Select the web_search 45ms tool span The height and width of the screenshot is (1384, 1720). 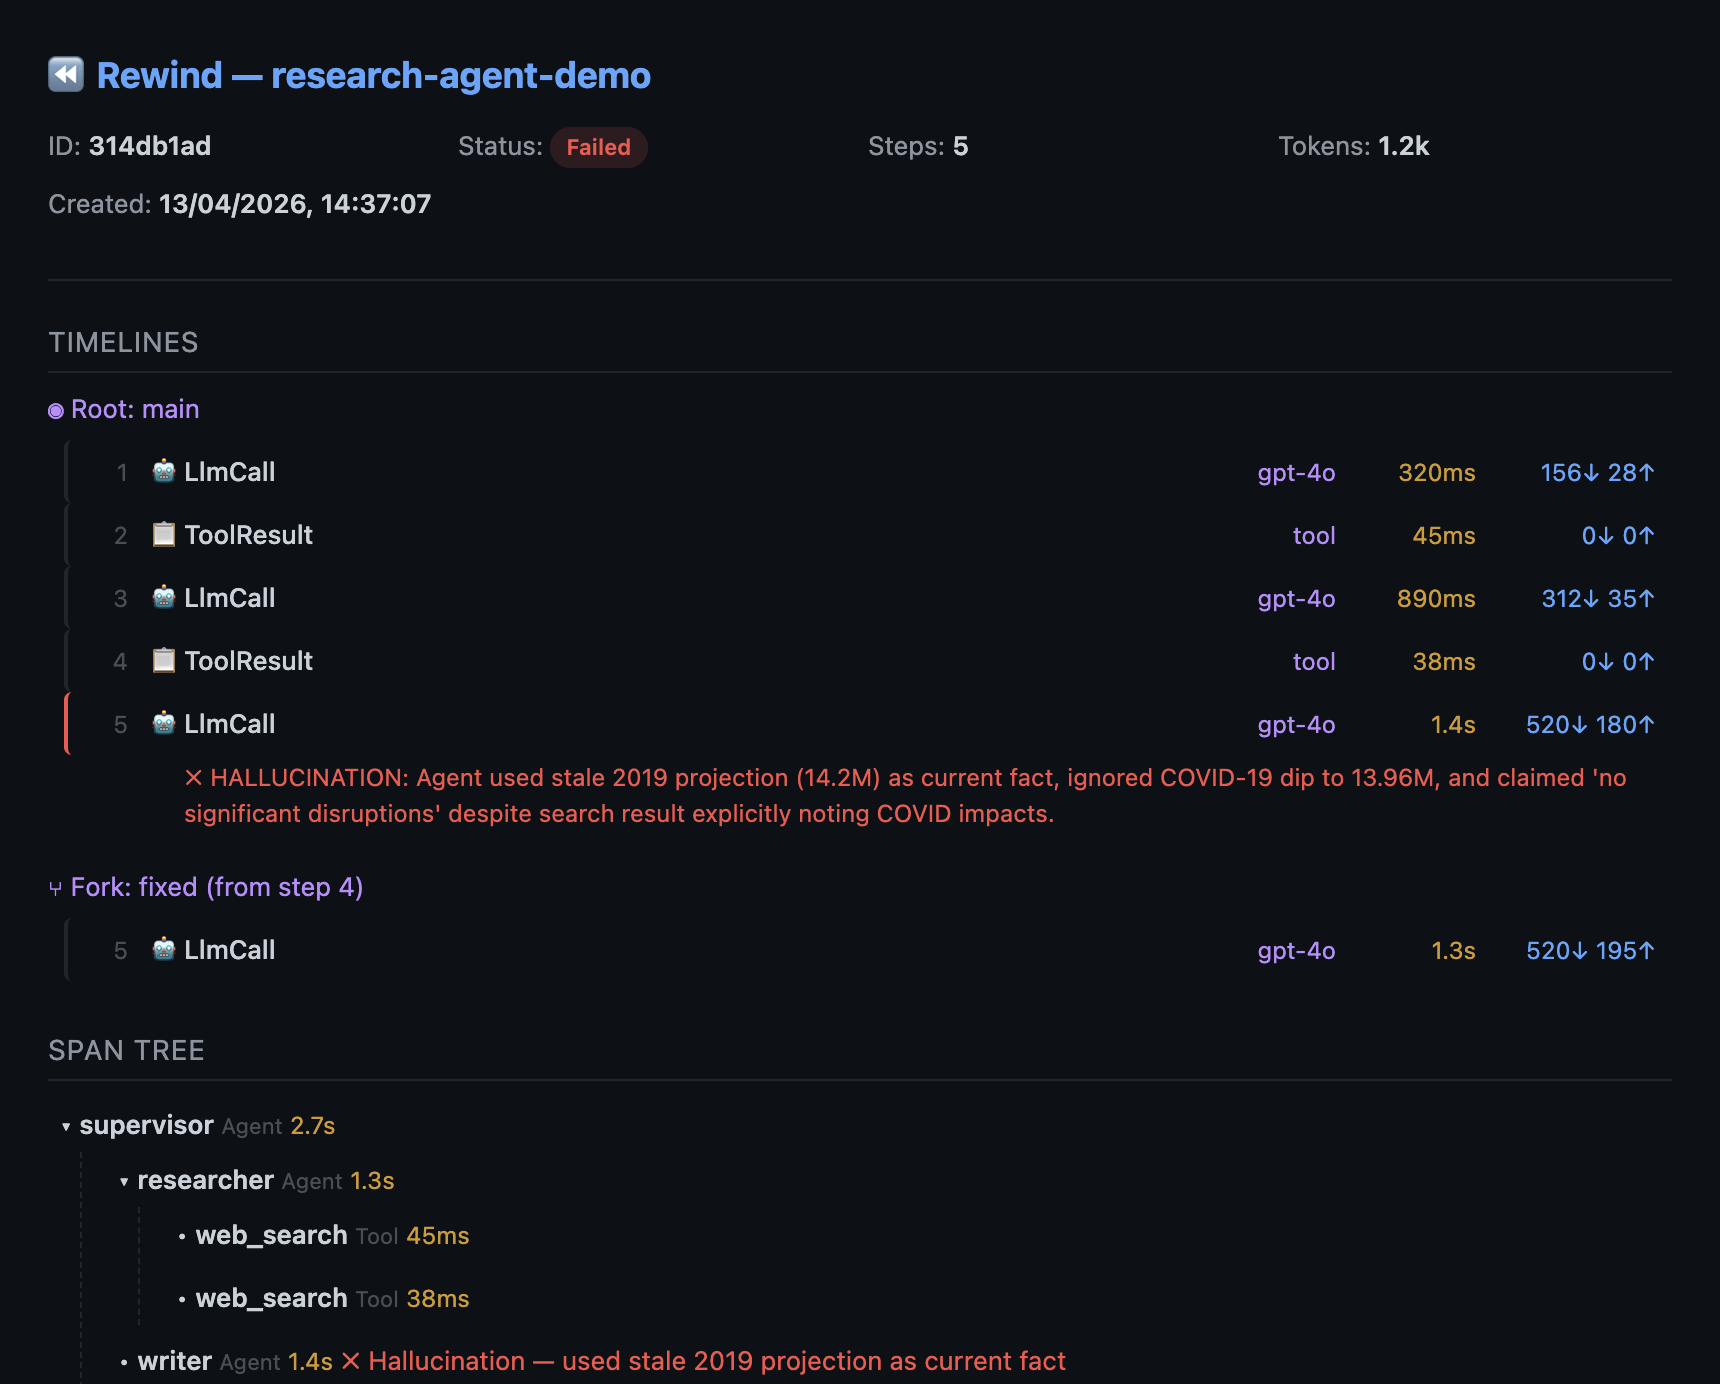pos(270,1234)
